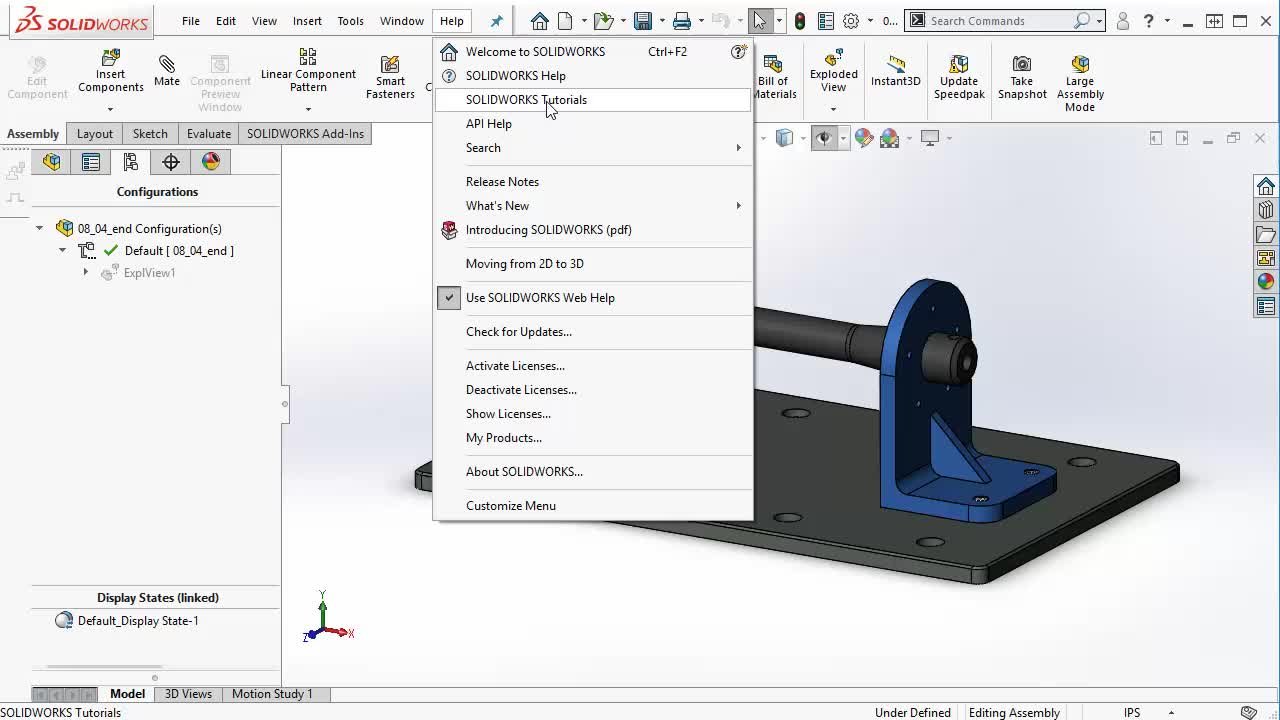Open the ConfigurationManager tab icon
1280x720 pixels.
click(130, 162)
